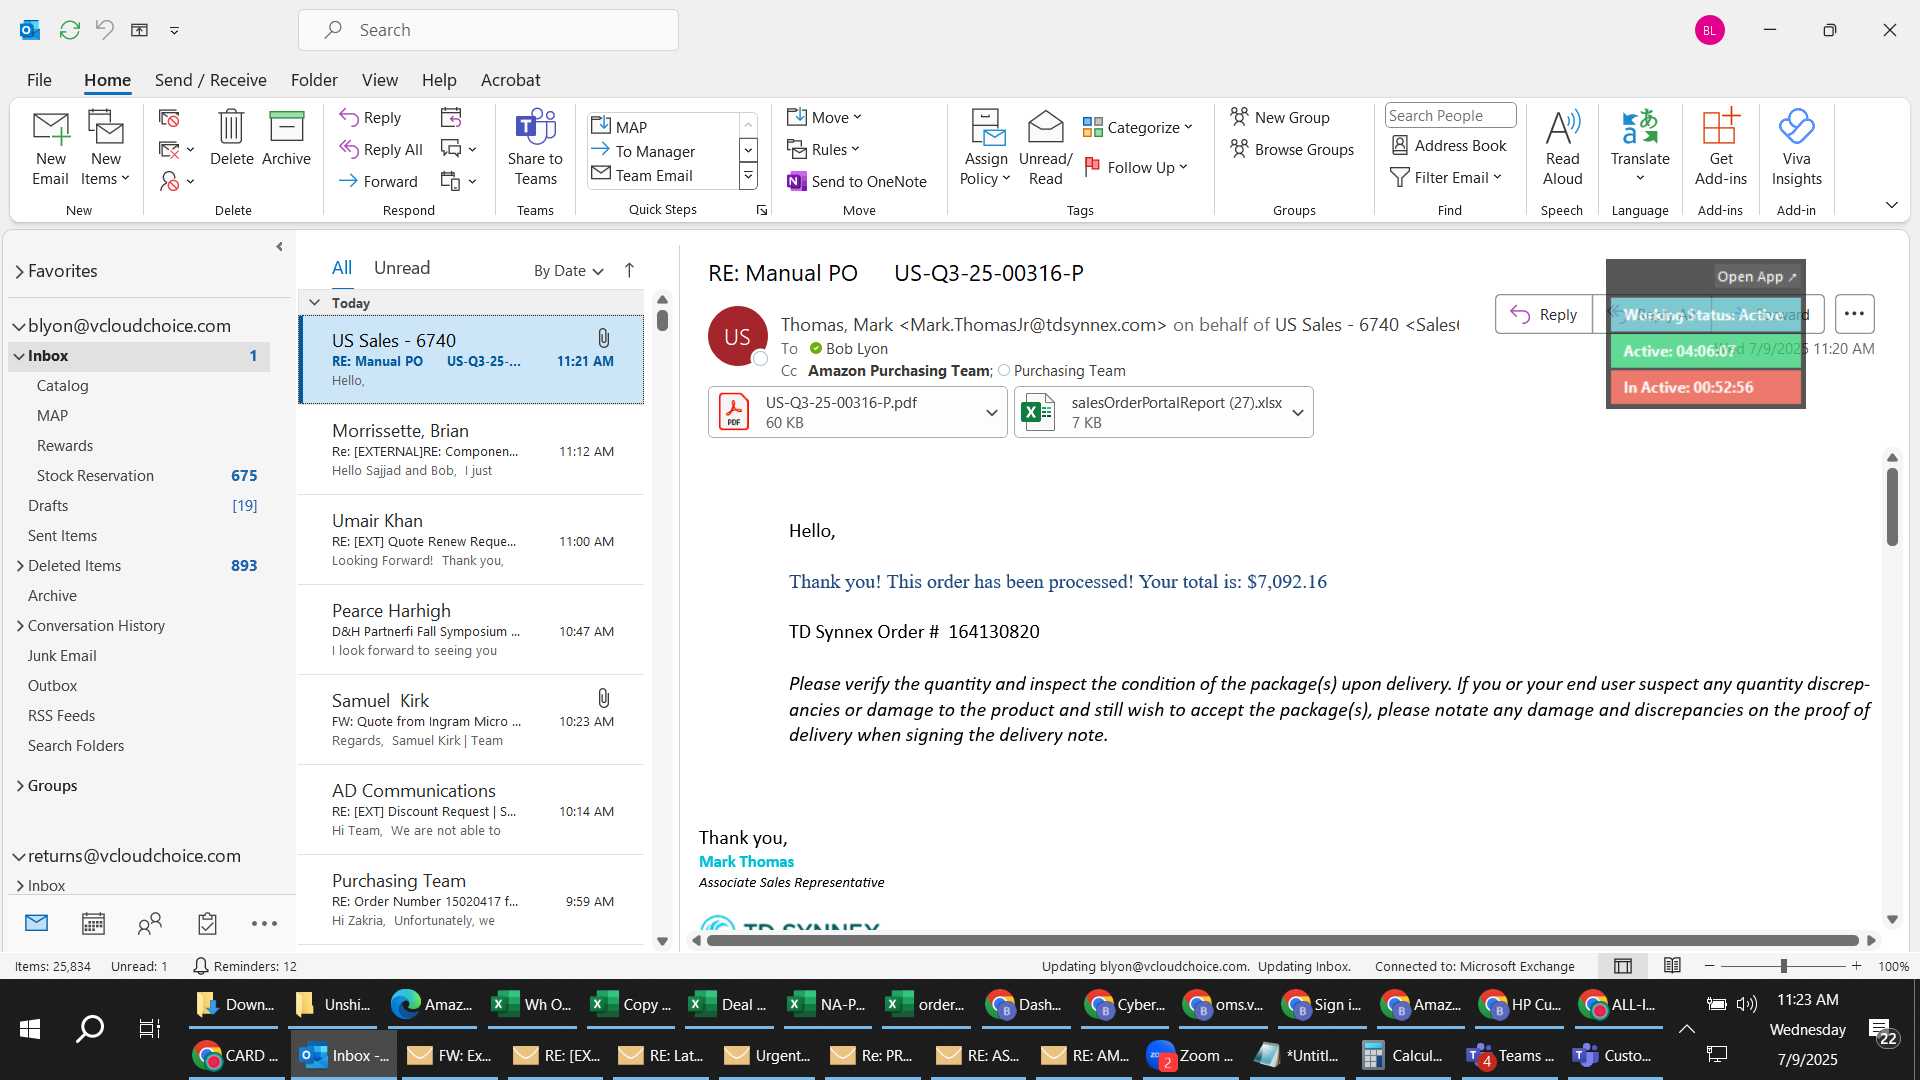
Task: Click the main Search box
Action: pyautogui.click(x=488, y=30)
